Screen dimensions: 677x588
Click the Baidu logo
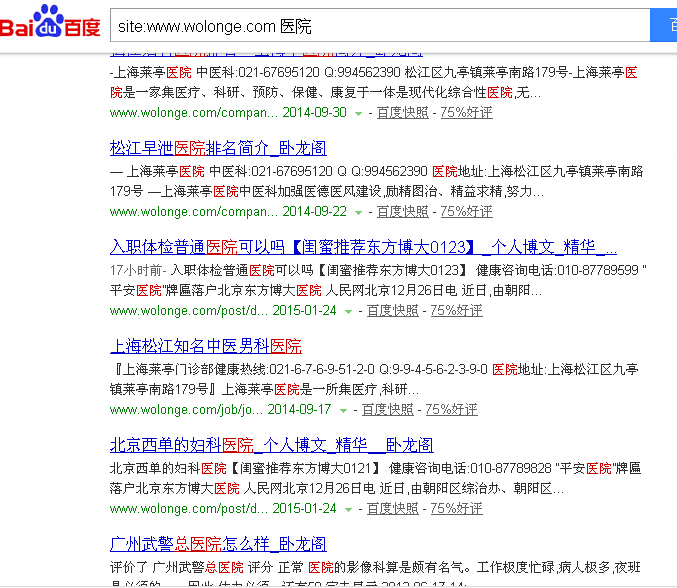click(x=50, y=22)
